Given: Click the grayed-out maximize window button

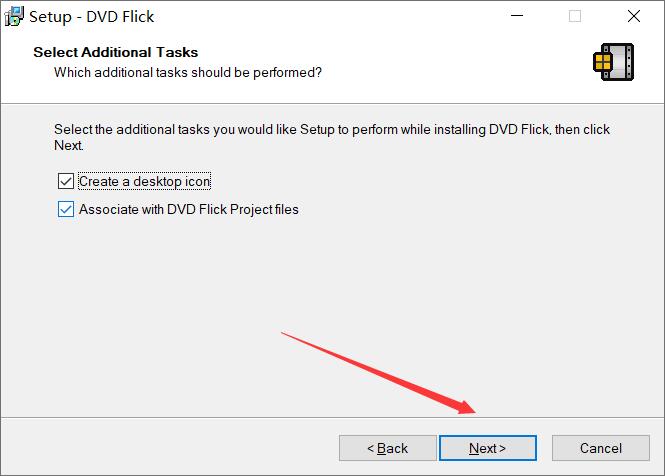Looking at the screenshot, I should point(575,16).
